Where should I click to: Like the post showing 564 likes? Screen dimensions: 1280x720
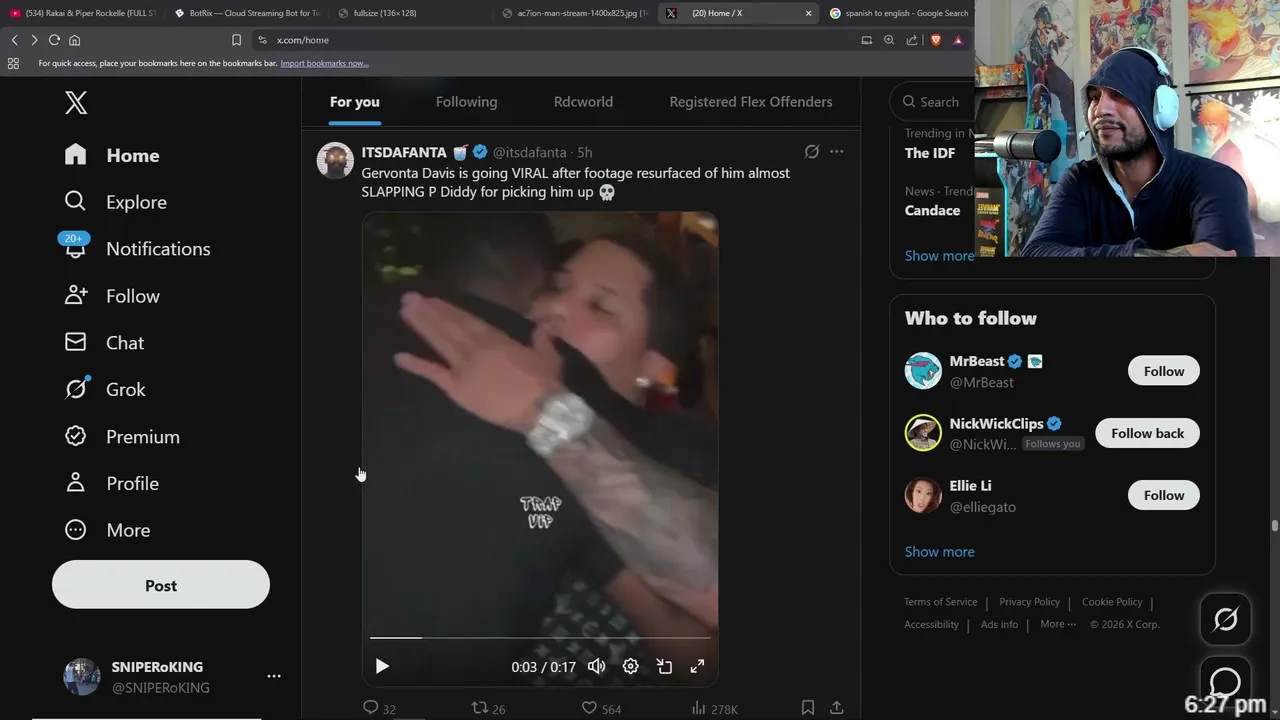601,708
